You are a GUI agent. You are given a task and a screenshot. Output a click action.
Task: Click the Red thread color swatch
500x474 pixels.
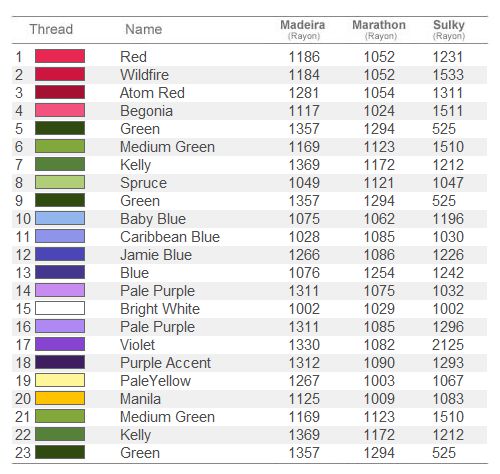point(60,56)
